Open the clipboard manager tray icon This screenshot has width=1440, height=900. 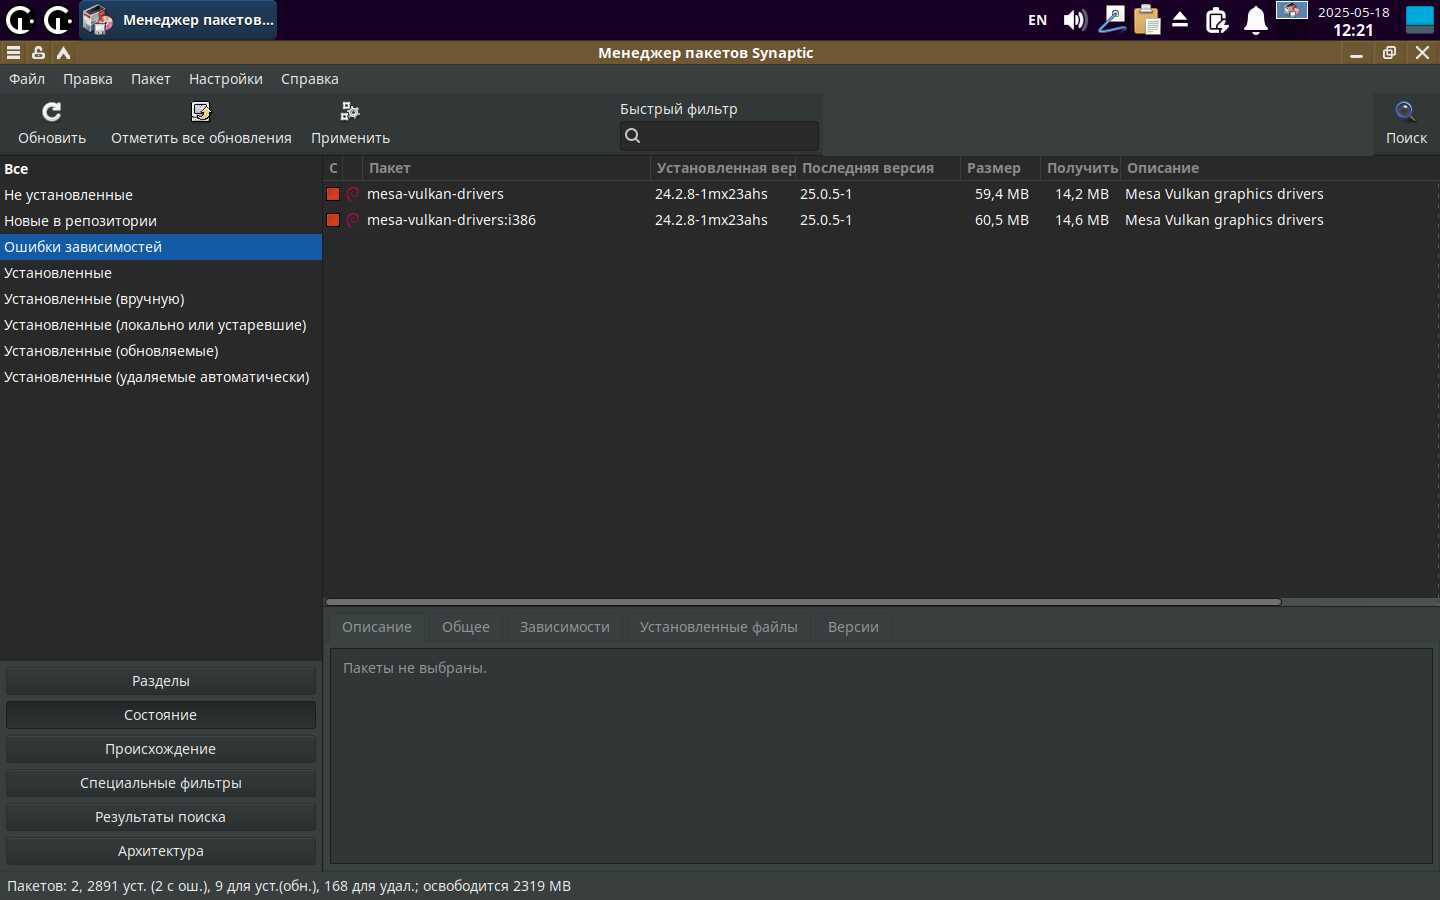(1147, 20)
